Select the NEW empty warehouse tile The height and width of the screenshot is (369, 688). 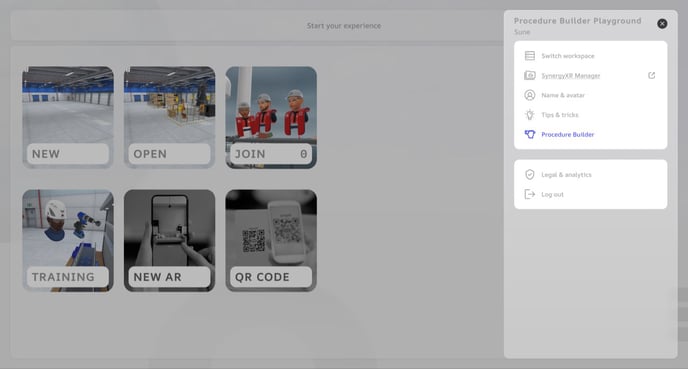68,117
